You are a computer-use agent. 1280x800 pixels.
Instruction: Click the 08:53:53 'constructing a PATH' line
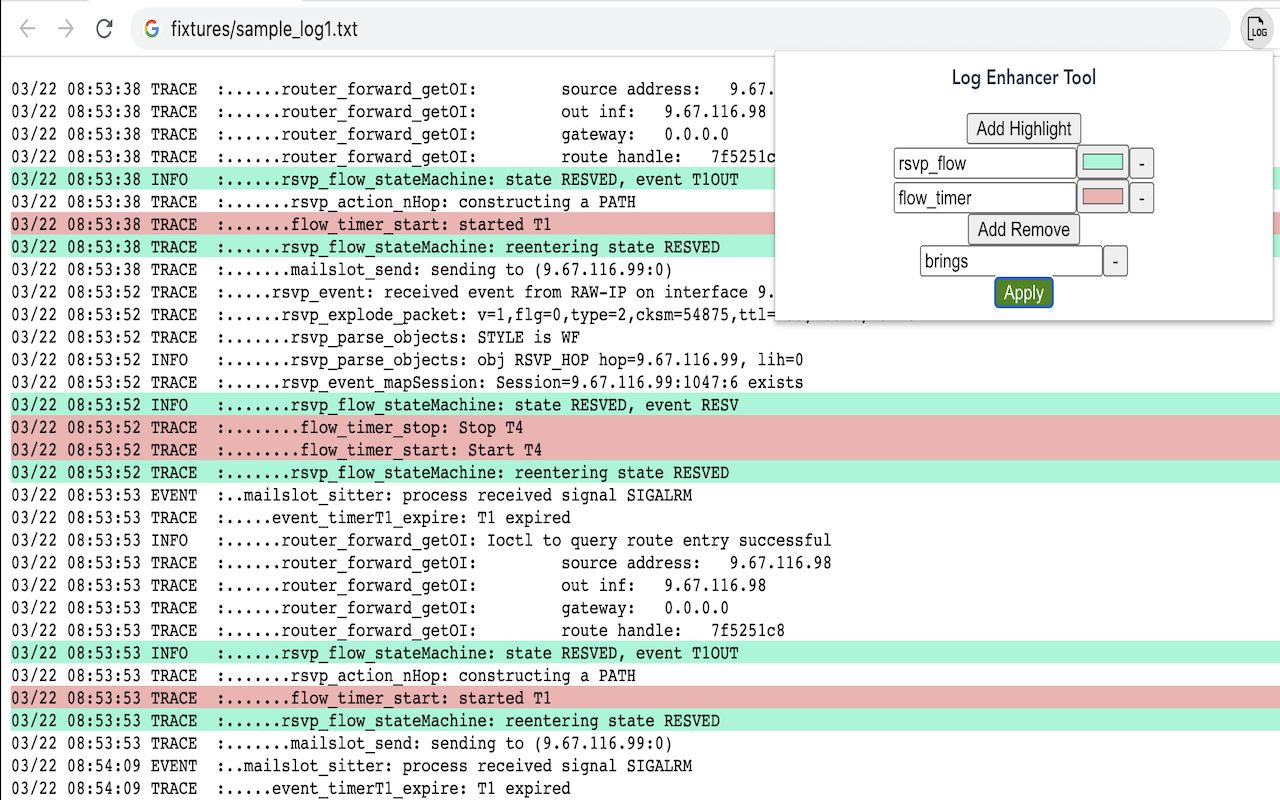pos(323,675)
